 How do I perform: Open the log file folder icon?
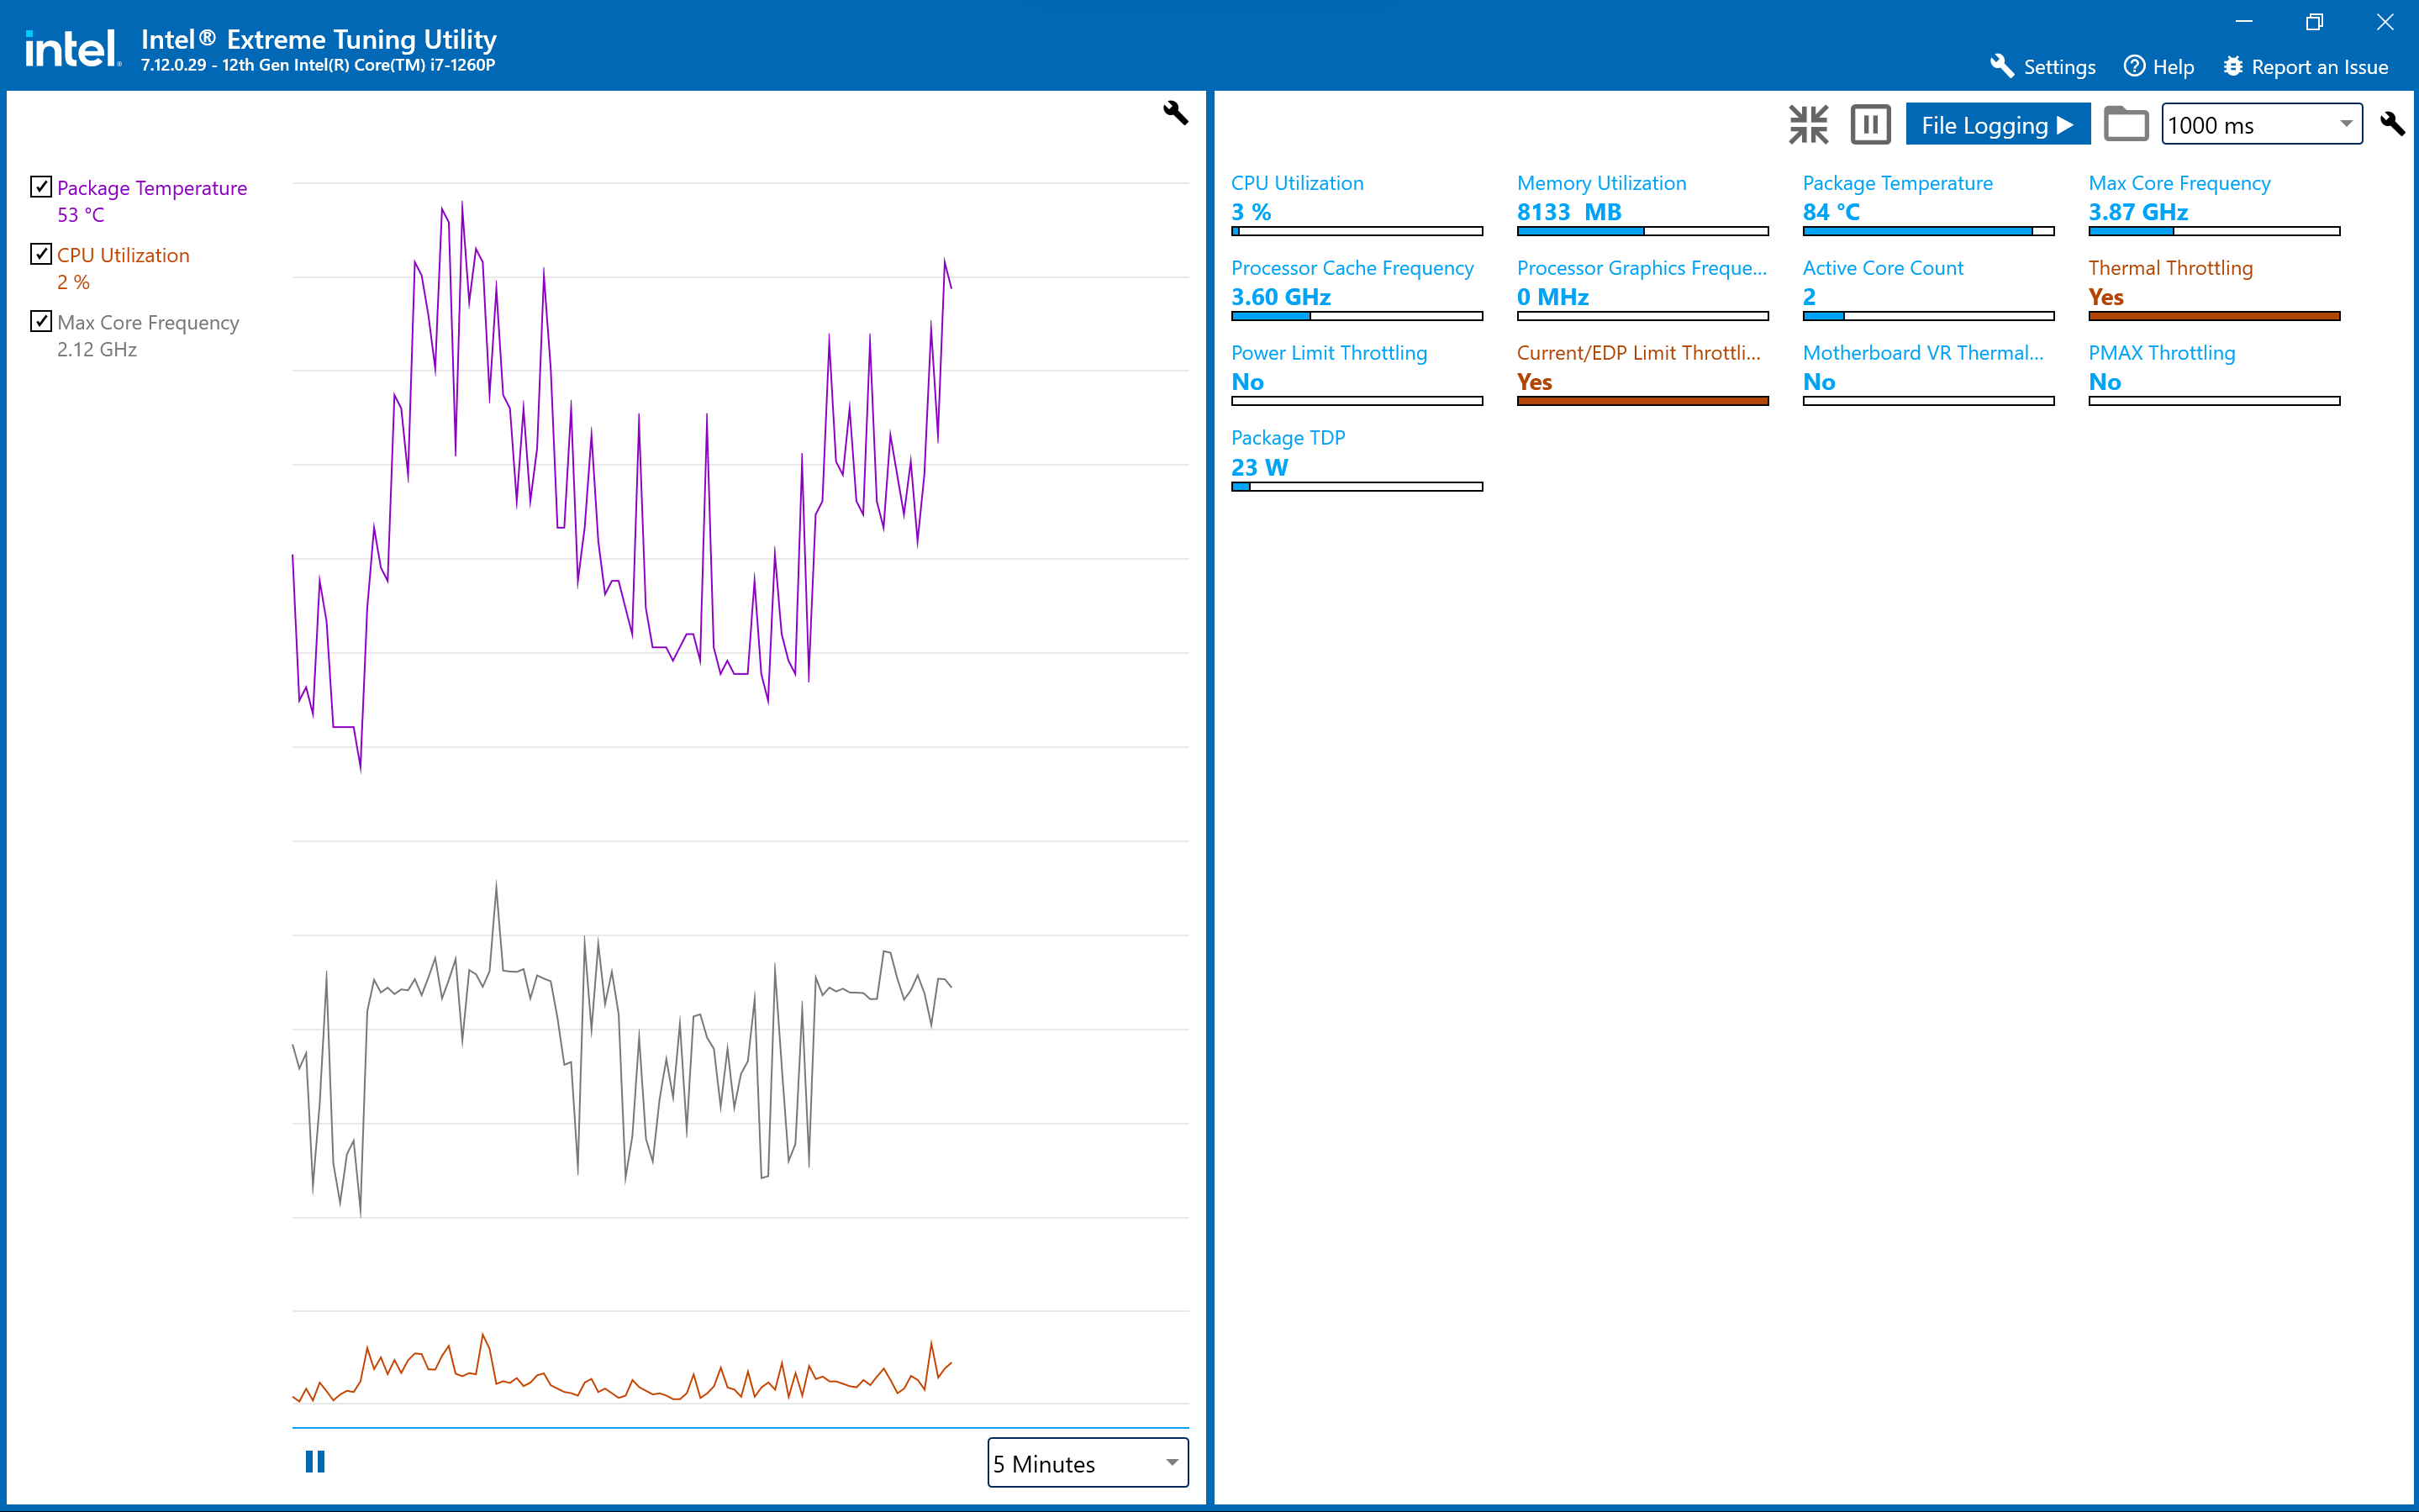[2125, 125]
